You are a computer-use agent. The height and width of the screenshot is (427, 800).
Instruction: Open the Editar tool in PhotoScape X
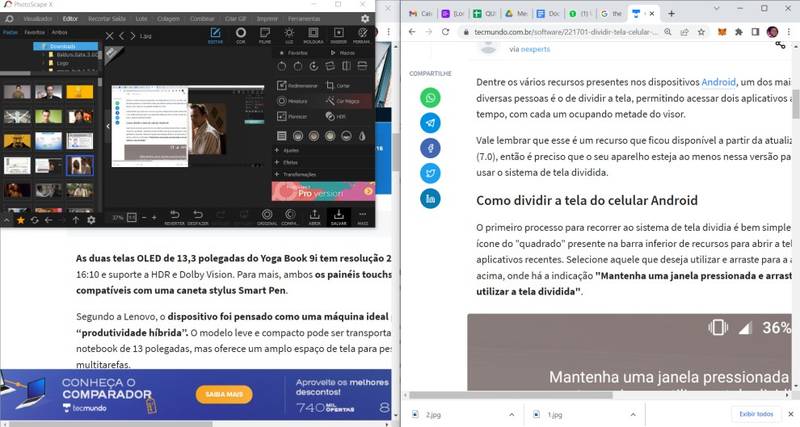pyautogui.click(x=215, y=36)
